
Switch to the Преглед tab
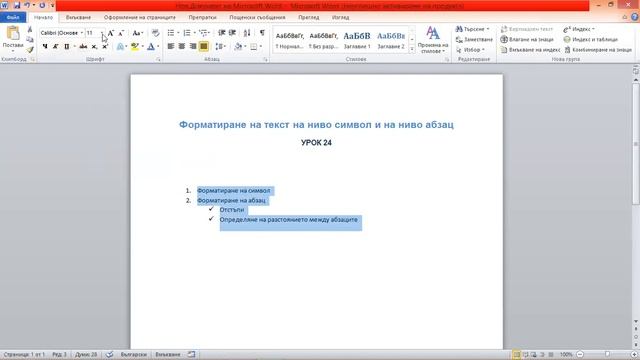click(x=309, y=18)
